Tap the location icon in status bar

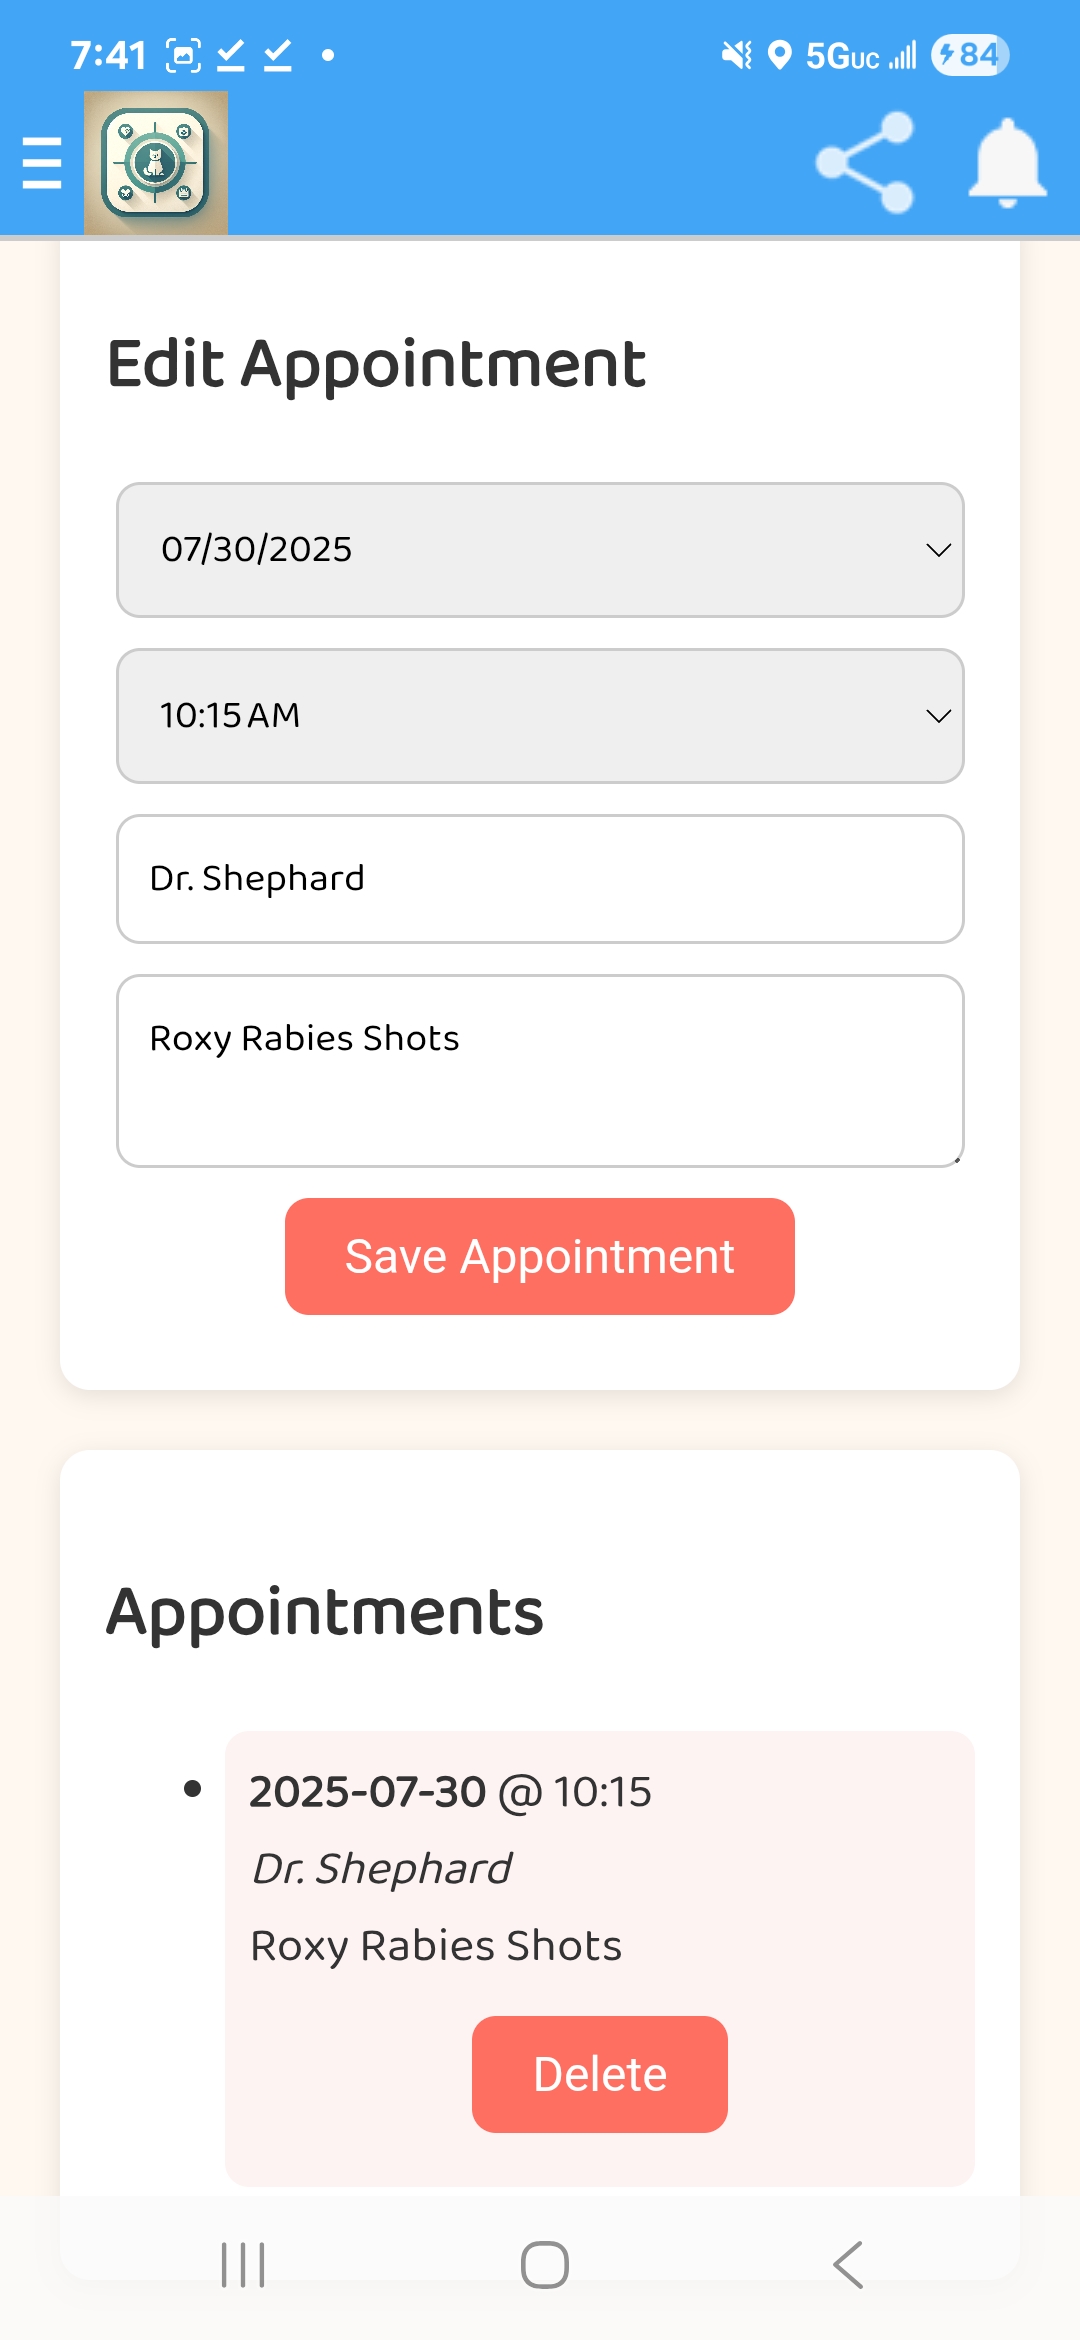coord(779,55)
